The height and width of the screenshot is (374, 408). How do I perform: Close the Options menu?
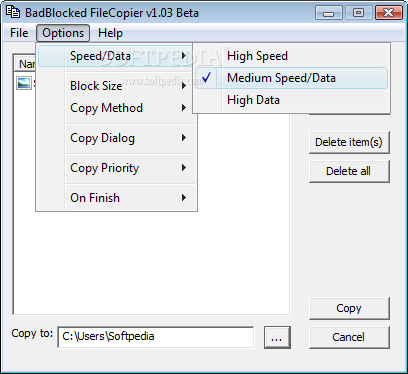(x=63, y=33)
